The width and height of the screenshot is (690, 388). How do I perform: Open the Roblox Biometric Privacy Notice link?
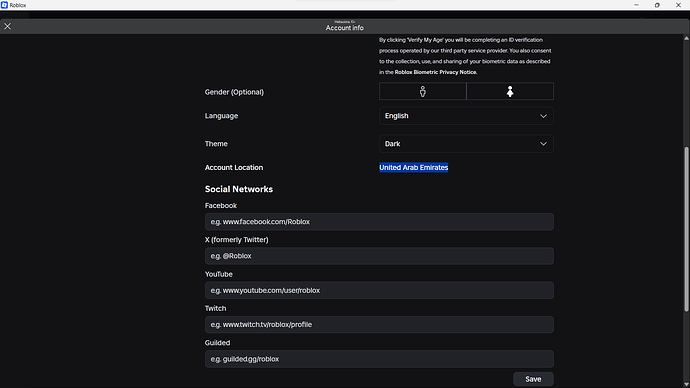pyautogui.click(x=435, y=72)
